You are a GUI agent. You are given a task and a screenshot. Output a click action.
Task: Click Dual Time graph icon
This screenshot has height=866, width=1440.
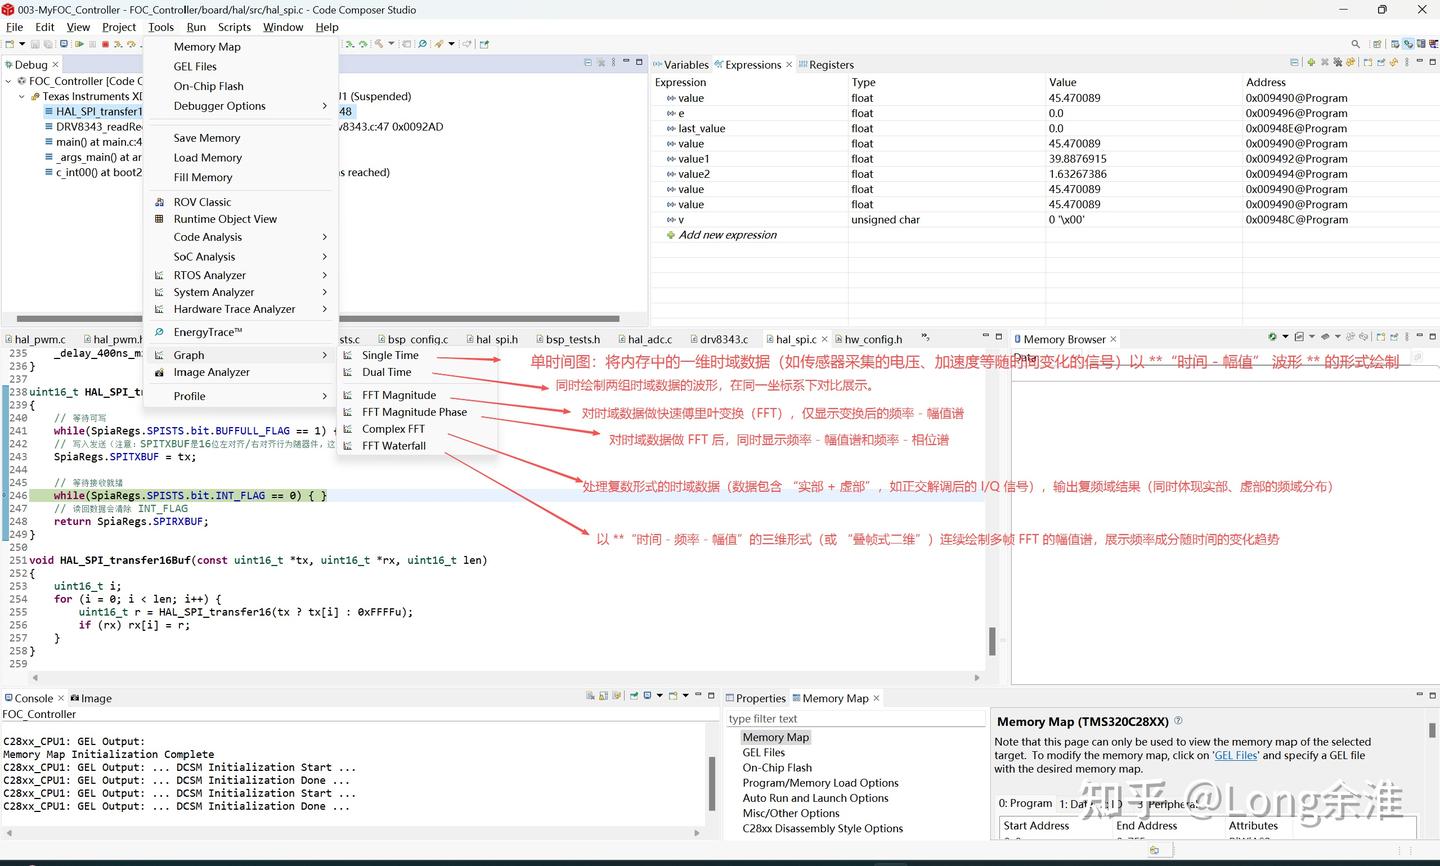click(348, 372)
